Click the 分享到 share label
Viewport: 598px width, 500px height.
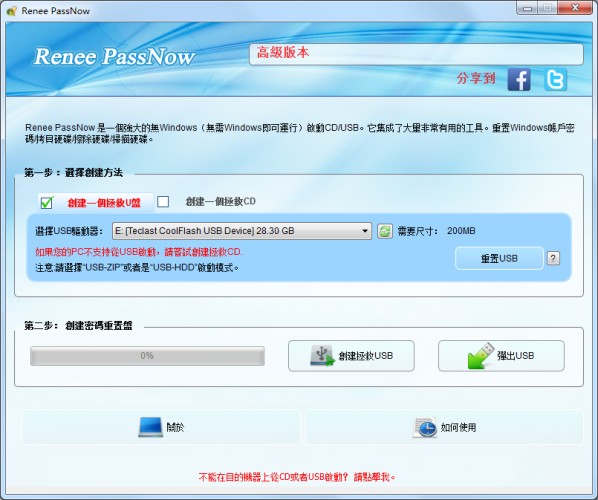tap(476, 79)
